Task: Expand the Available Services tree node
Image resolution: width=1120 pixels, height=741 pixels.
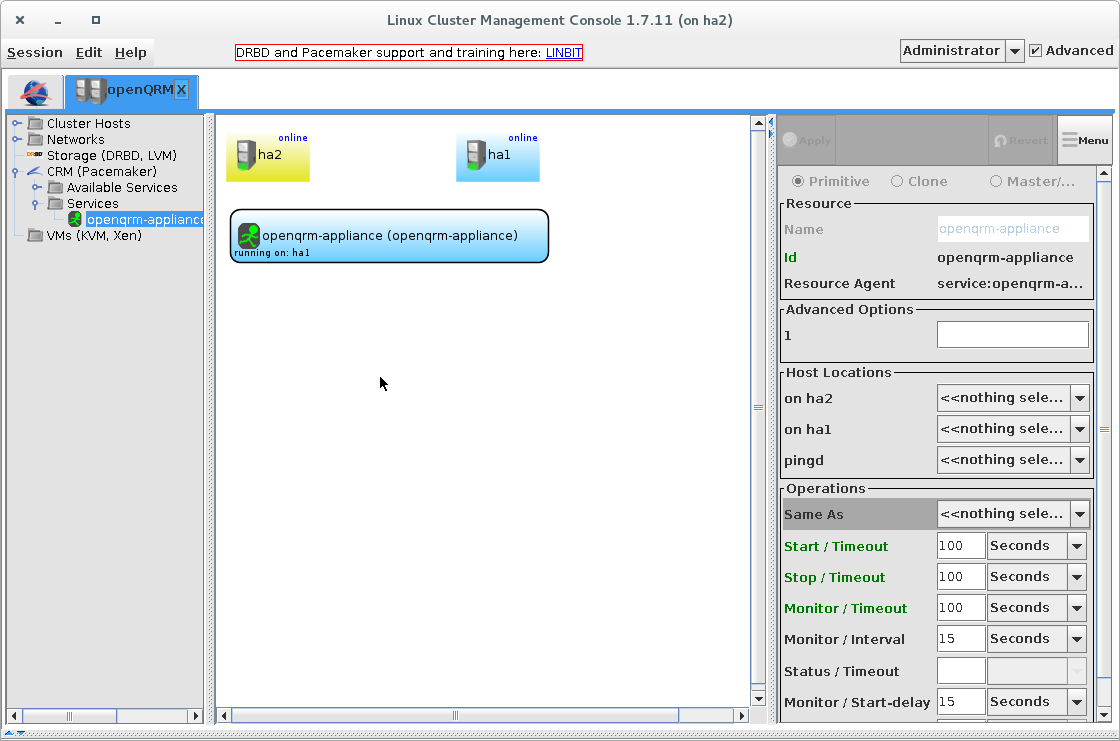Action: pos(36,187)
